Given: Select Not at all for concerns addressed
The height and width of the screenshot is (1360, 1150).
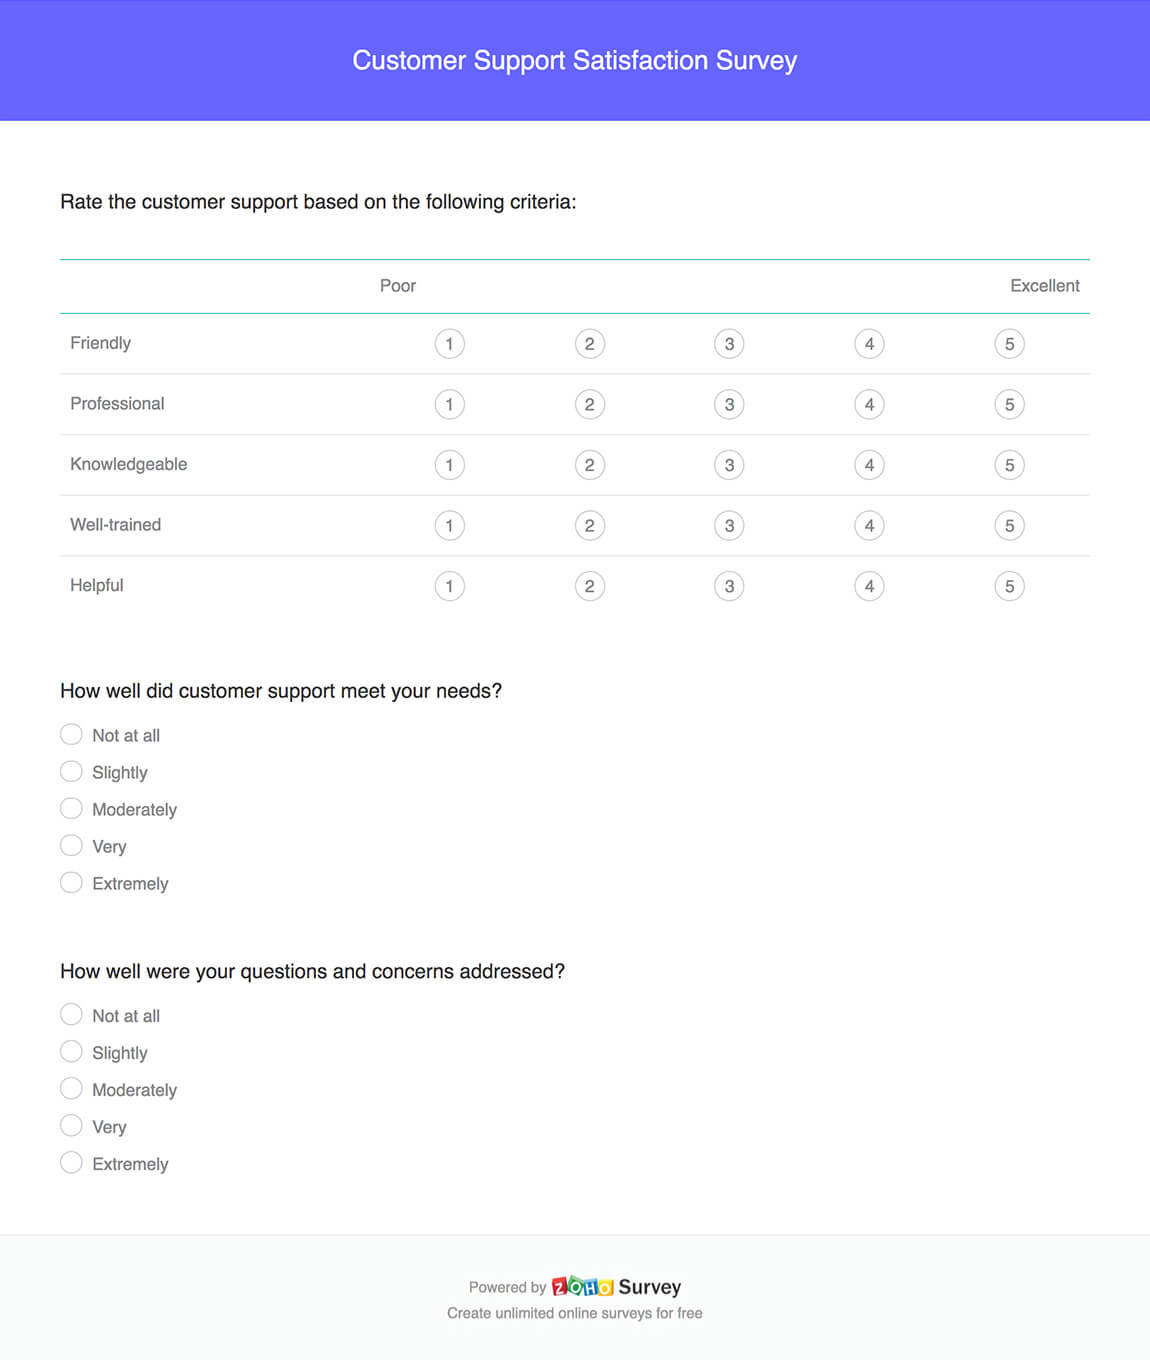Looking at the screenshot, I should 71,1014.
